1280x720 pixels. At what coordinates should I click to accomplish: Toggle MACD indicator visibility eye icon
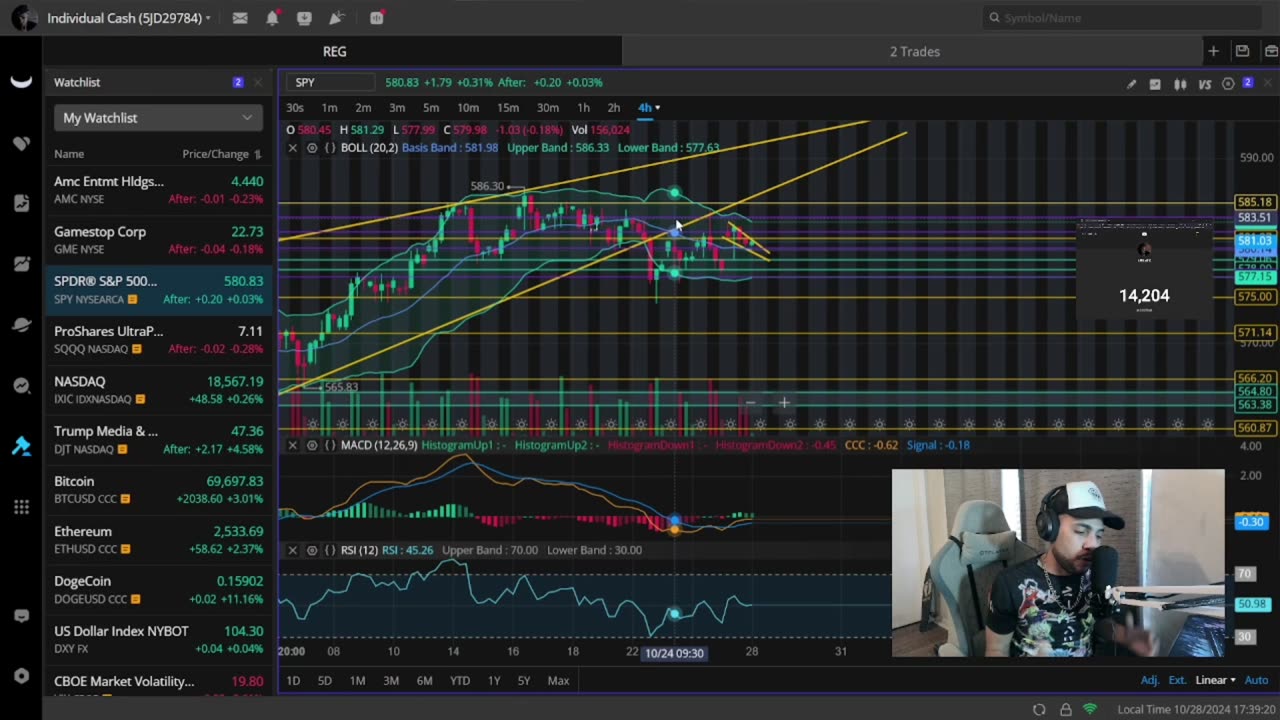coord(312,445)
